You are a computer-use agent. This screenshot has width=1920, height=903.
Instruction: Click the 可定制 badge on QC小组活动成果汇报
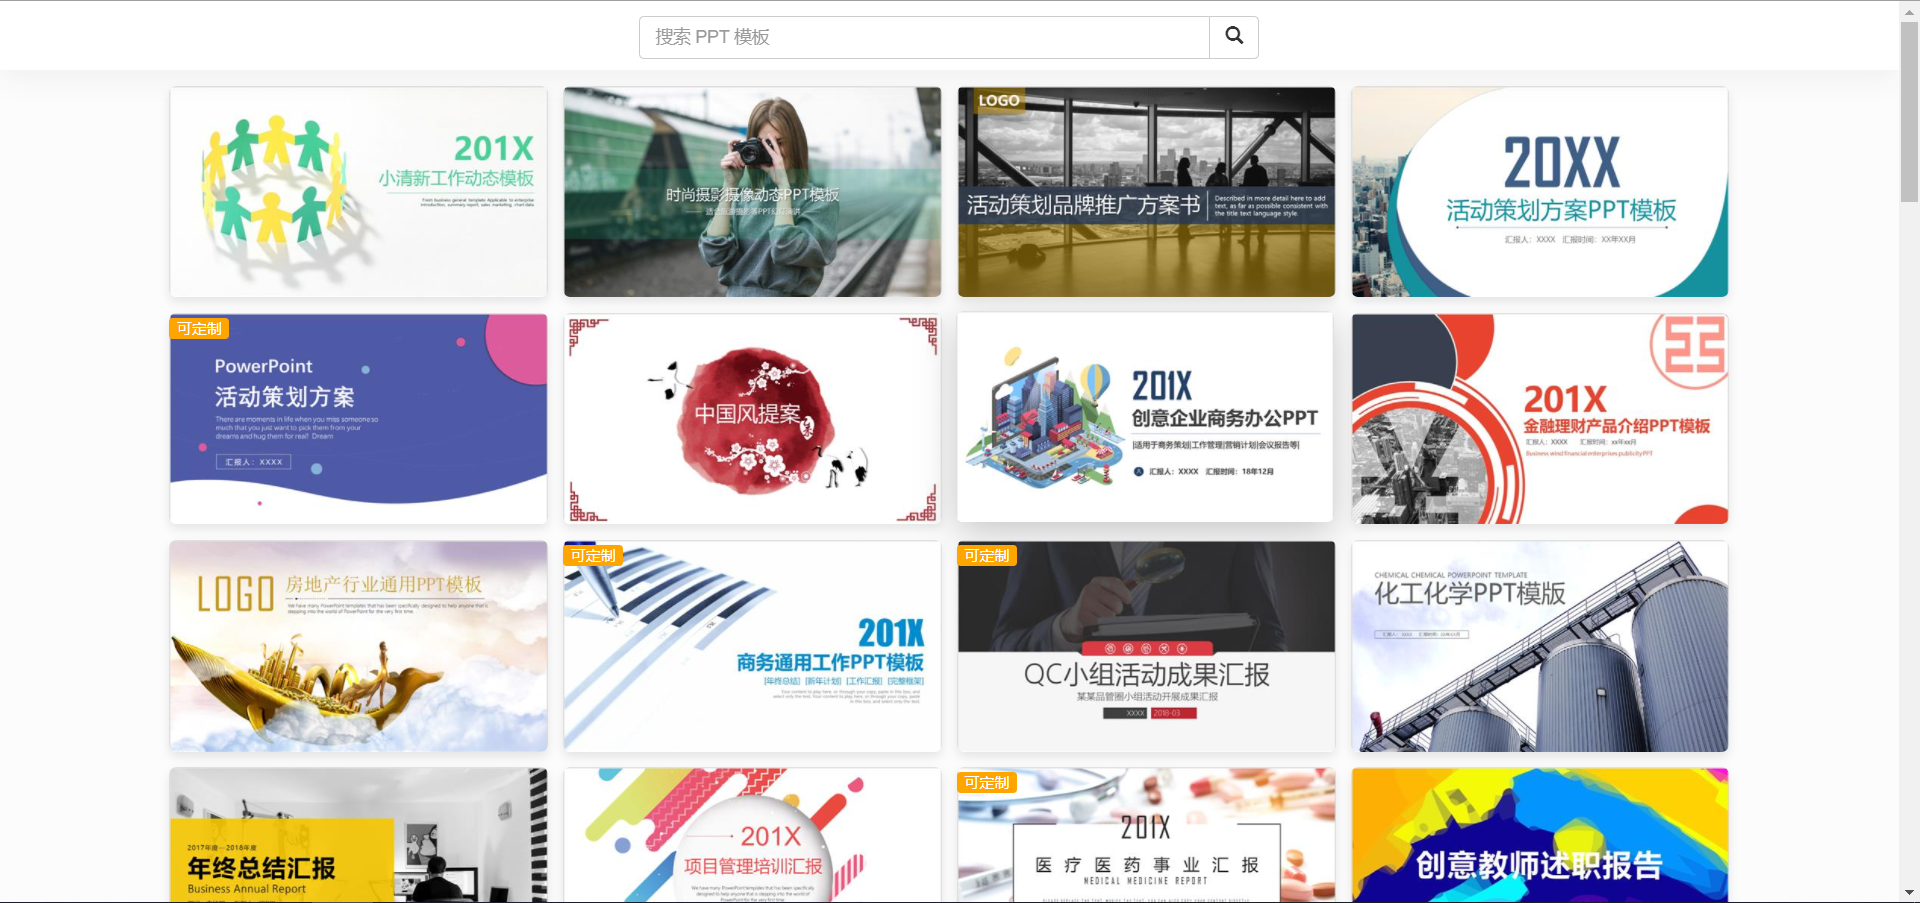click(986, 555)
